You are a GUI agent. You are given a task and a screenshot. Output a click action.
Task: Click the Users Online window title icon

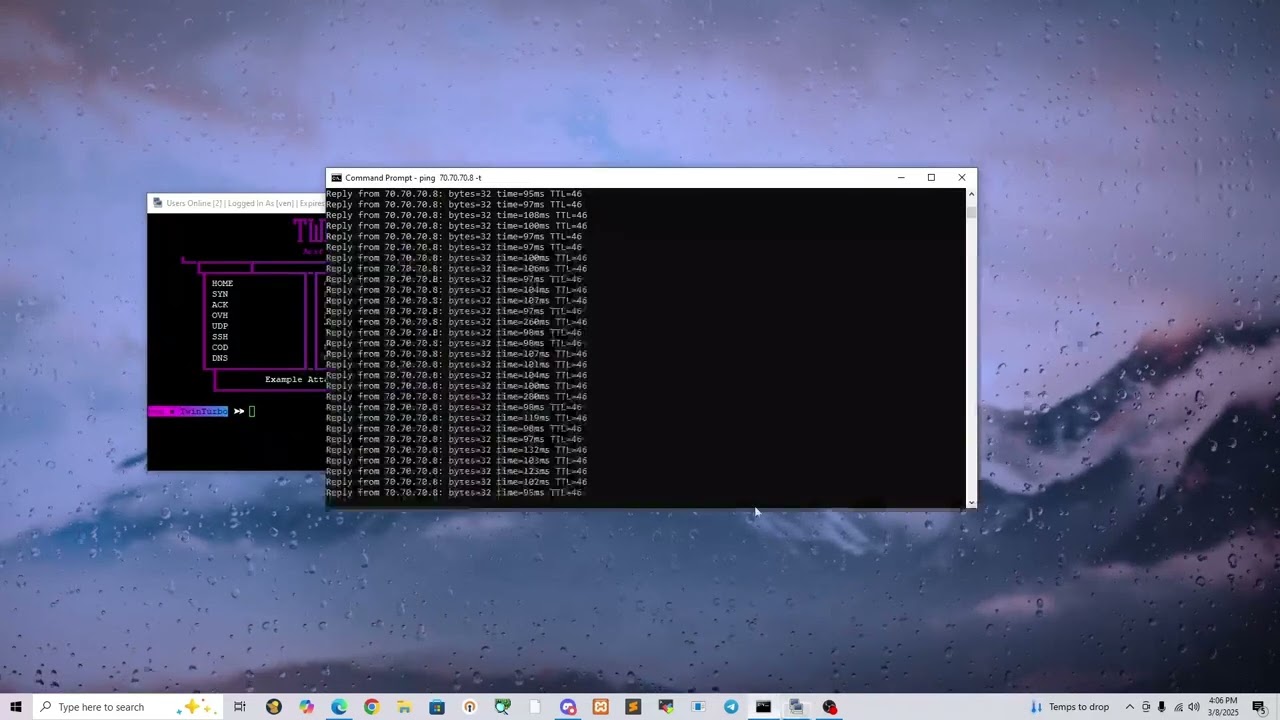(157, 203)
